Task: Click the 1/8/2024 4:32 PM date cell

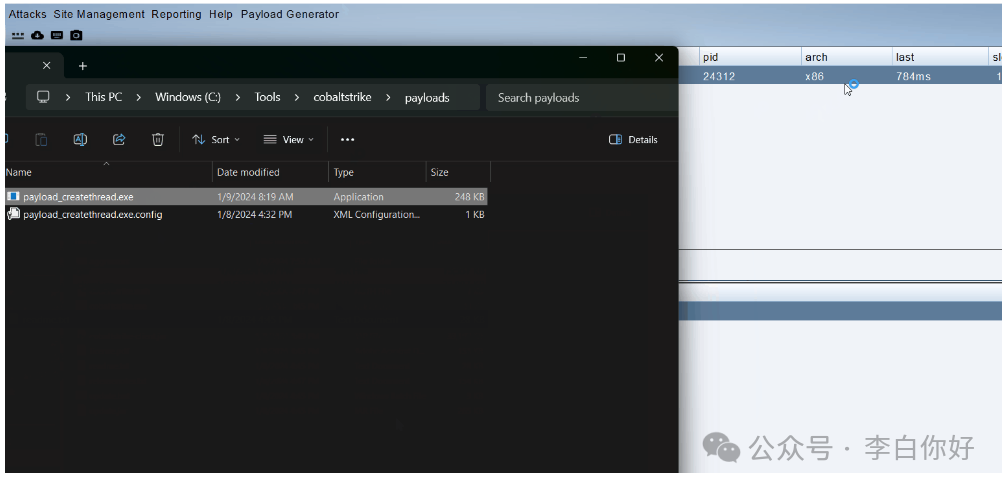Action: point(255,215)
